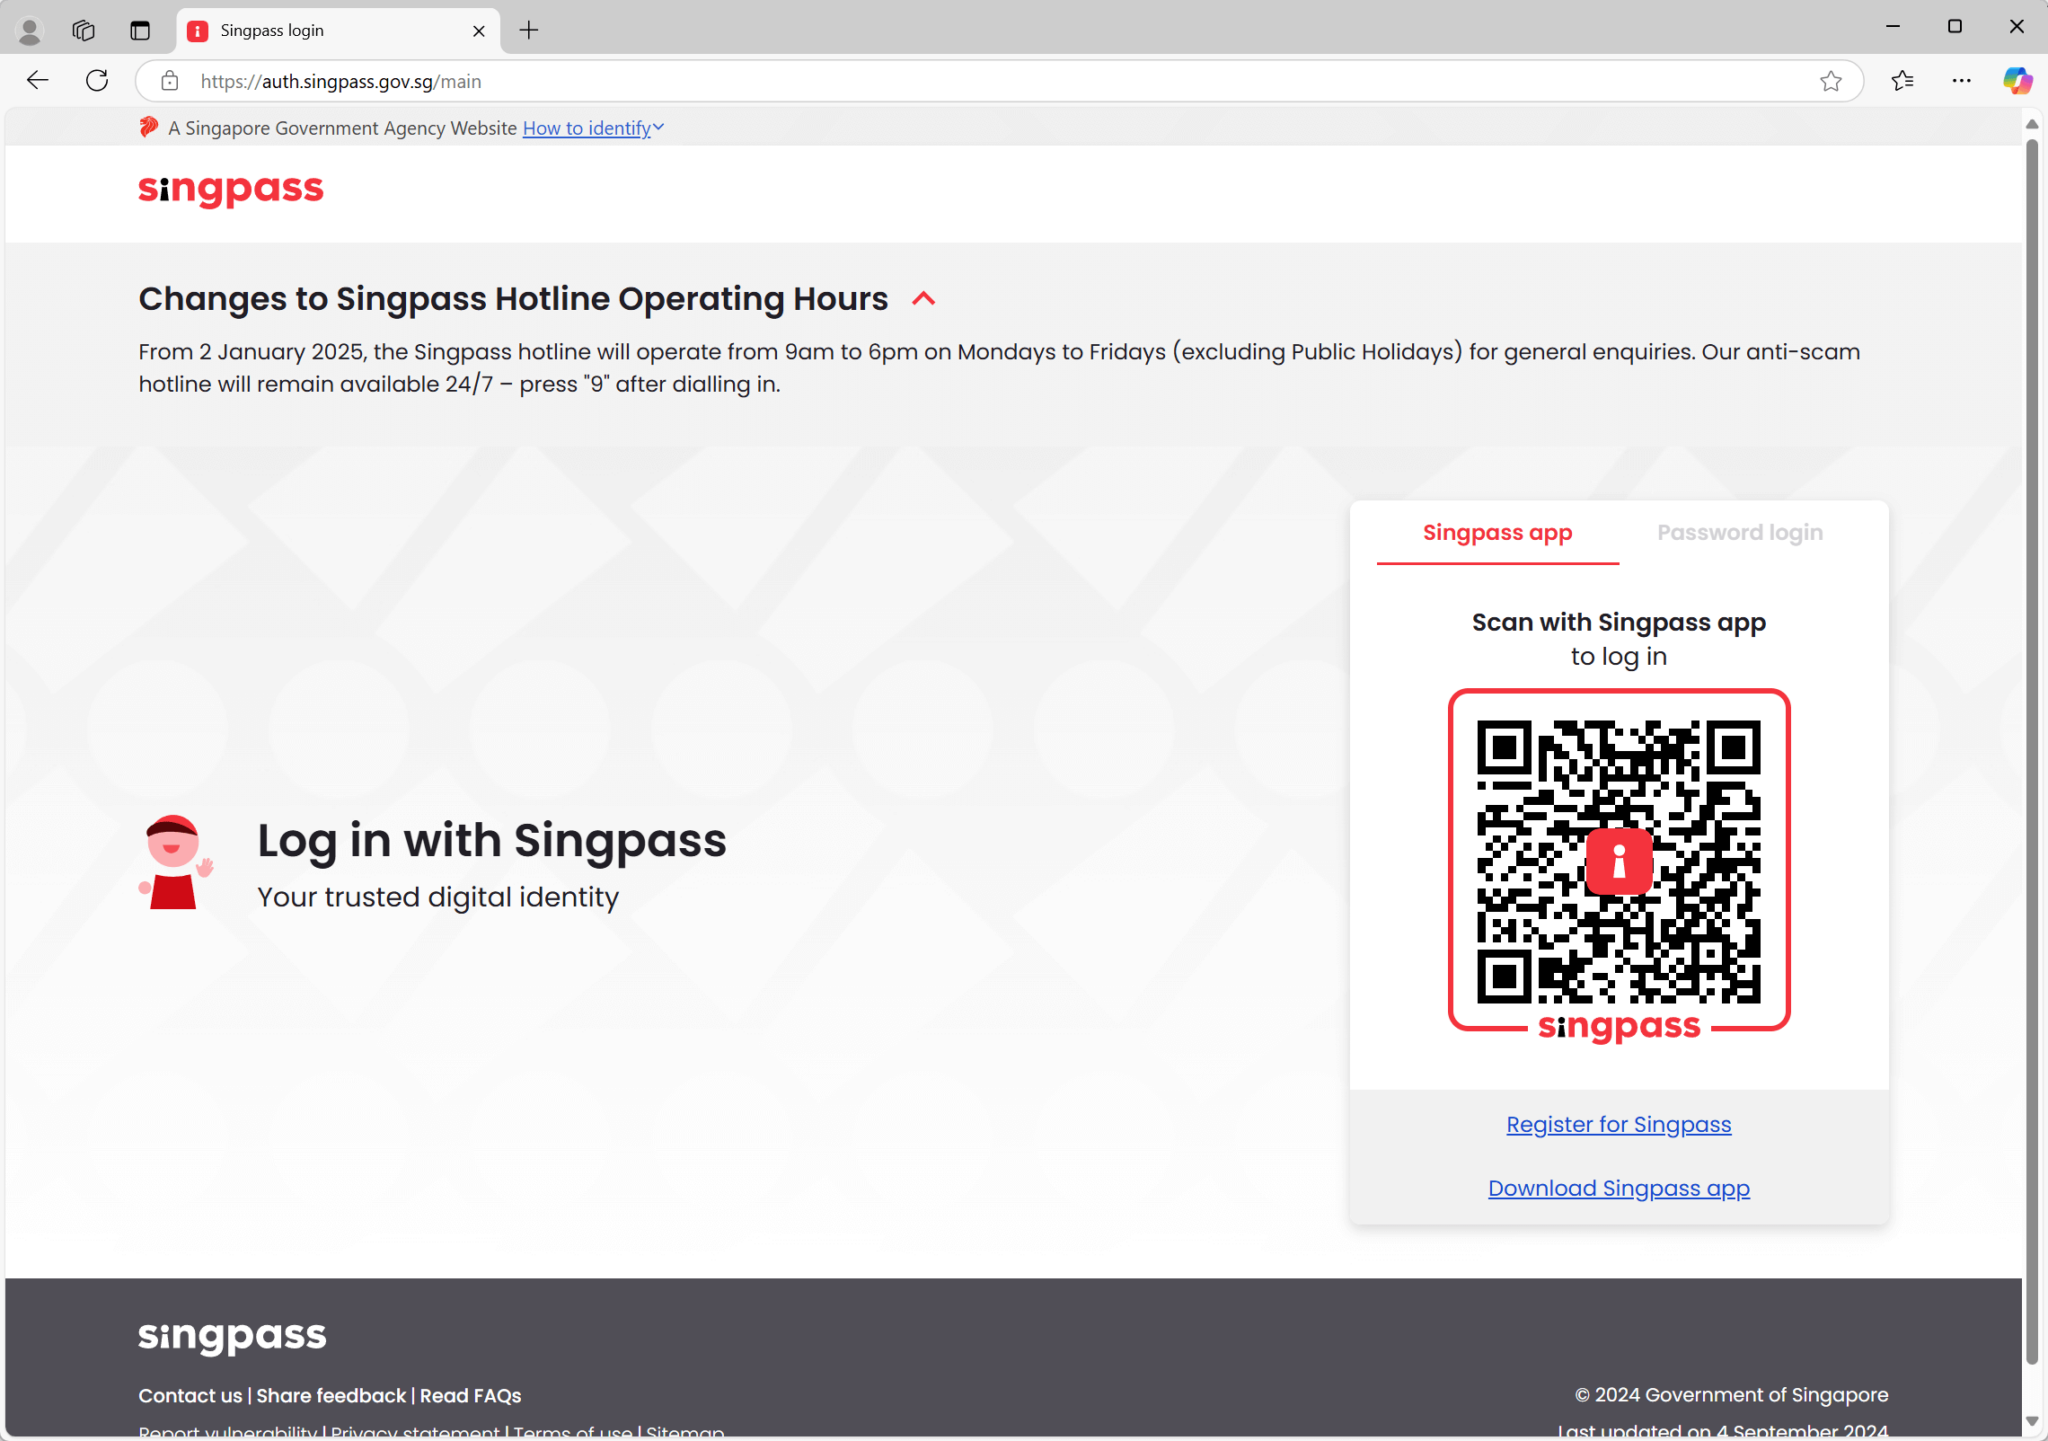
Task: Open the Contact us footer link
Action: pos(190,1395)
